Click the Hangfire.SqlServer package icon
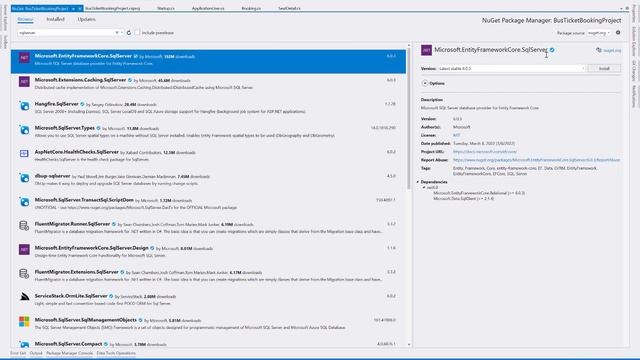The height and width of the screenshot is (360, 640). 24,106
